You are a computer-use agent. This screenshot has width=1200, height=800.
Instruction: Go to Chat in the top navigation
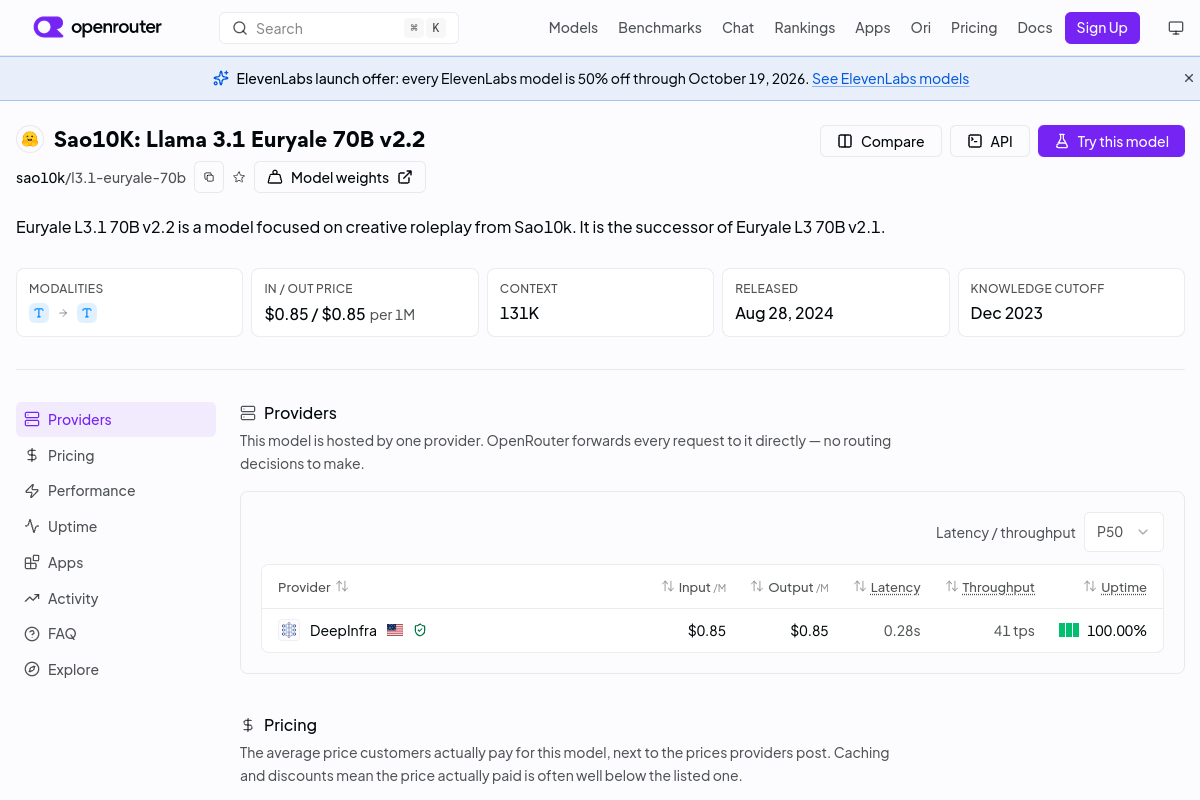pyautogui.click(x=738, y=28)
